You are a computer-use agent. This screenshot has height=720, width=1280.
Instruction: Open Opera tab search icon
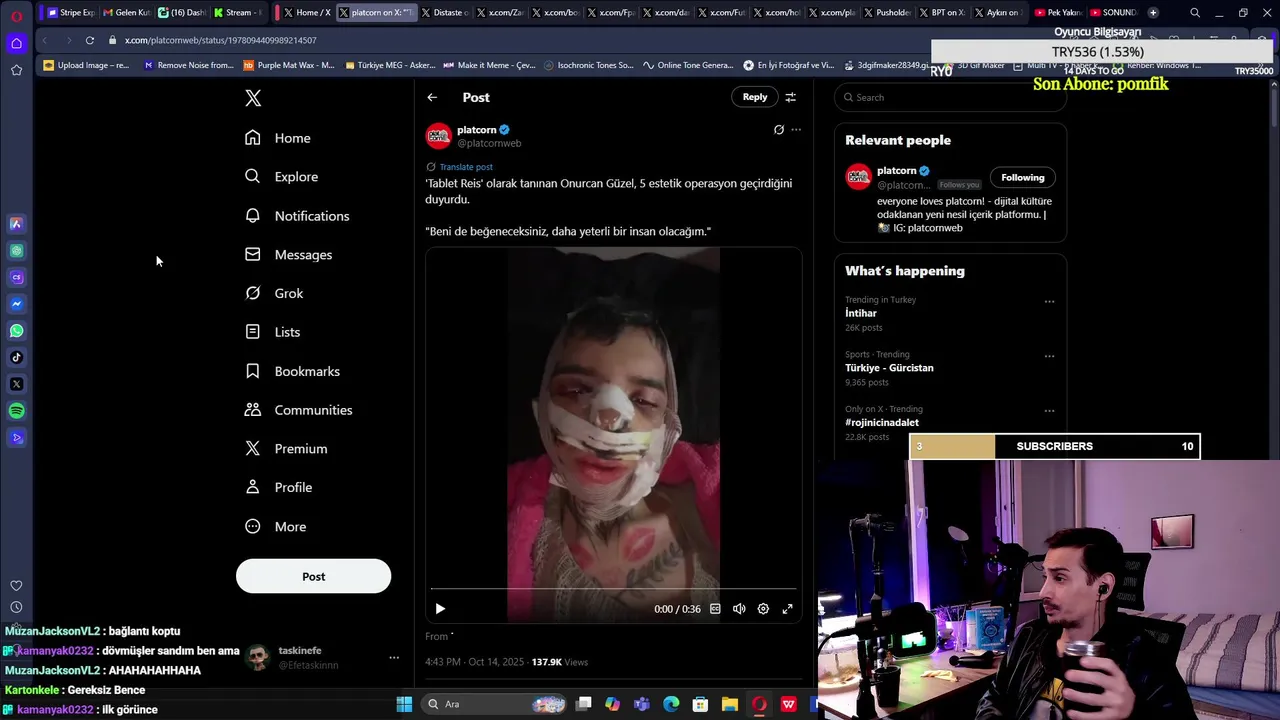pyautogui.click(x=1195, y=13)
